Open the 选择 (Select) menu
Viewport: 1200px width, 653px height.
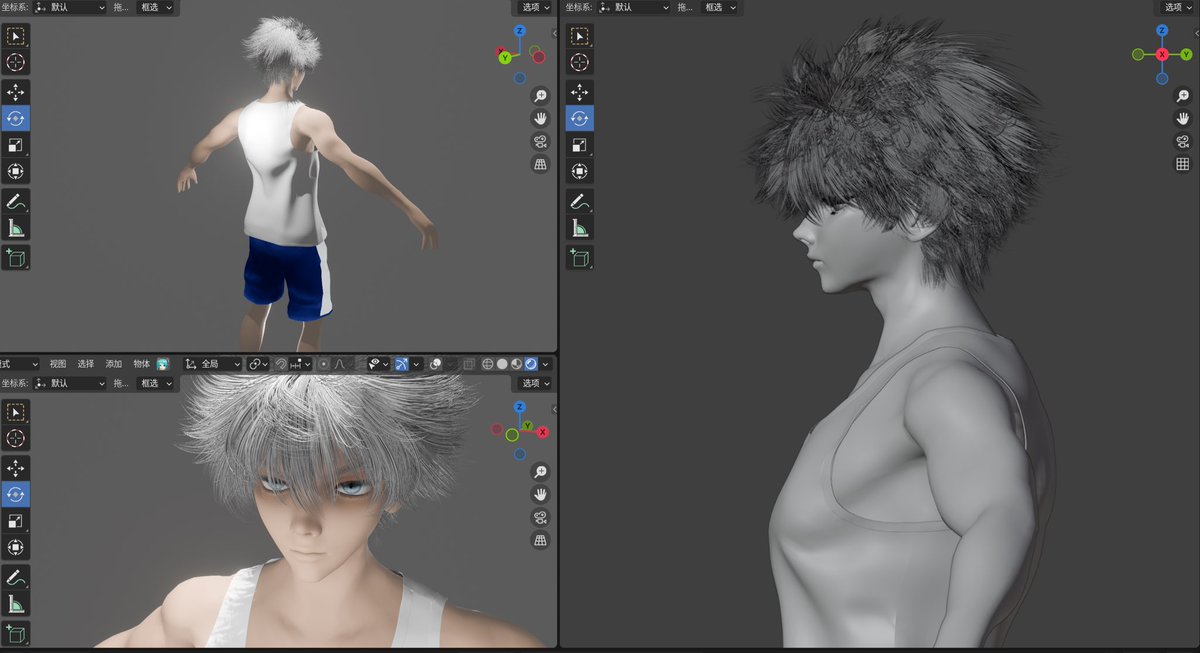86,364
